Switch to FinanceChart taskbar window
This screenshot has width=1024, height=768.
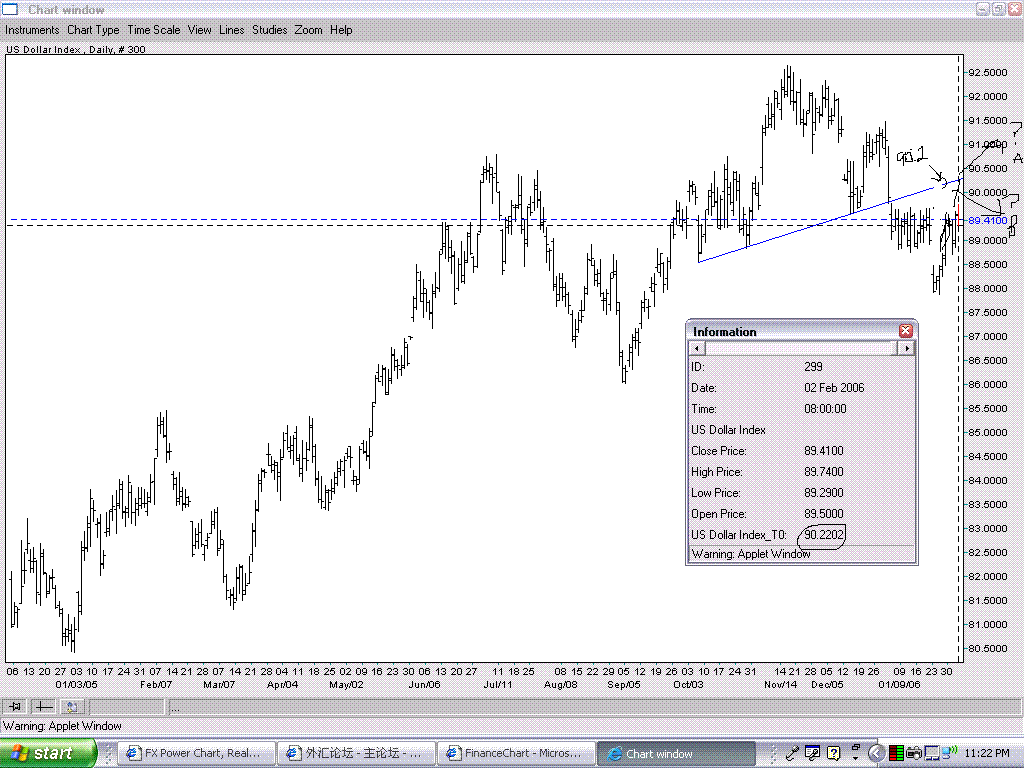coord(516,753)
